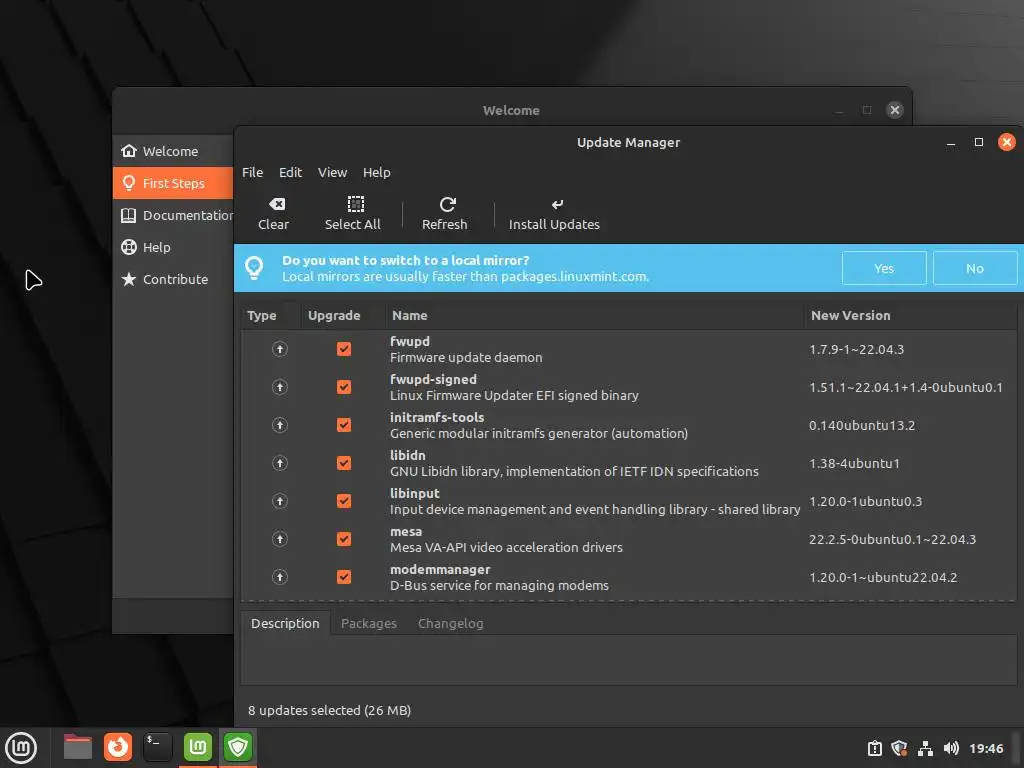Click the Update Manager shield panel icon
Screen dimensions: 1024x768
click(238, 747)
